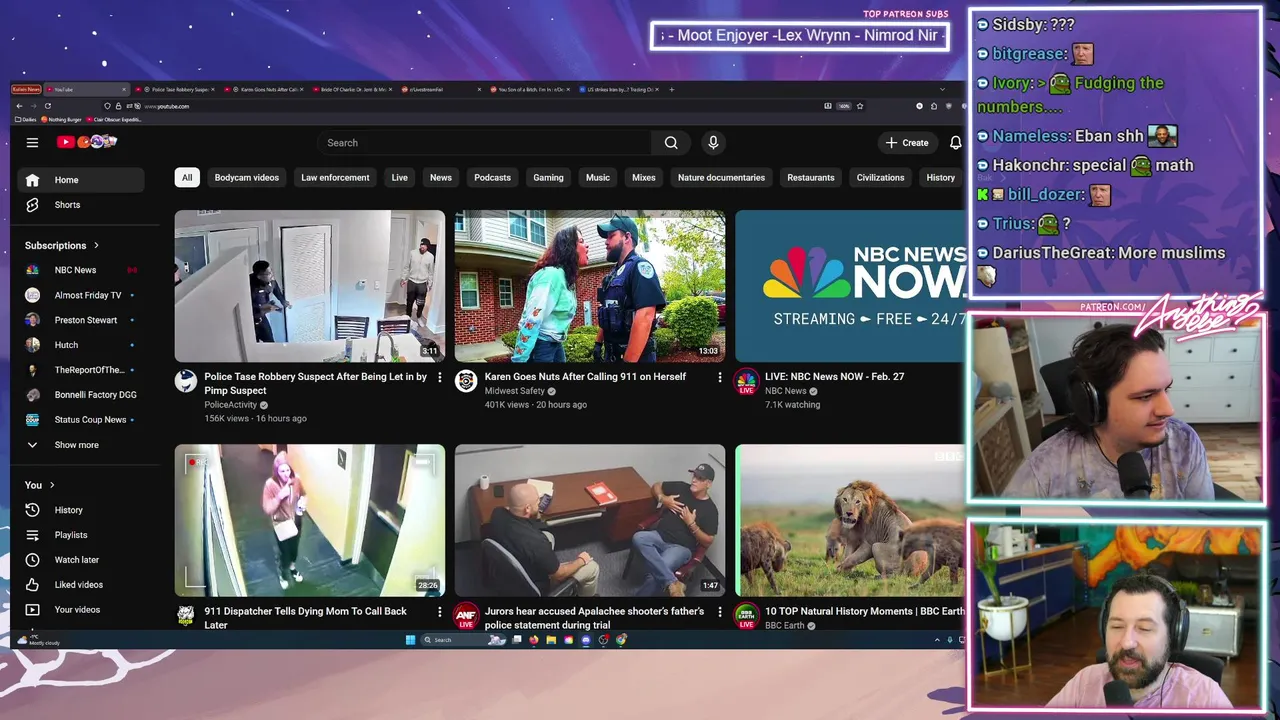Open Your videos in sidebar
Image resolution: width=1280 pixels, height=720 pixels.
coord(80,610)
